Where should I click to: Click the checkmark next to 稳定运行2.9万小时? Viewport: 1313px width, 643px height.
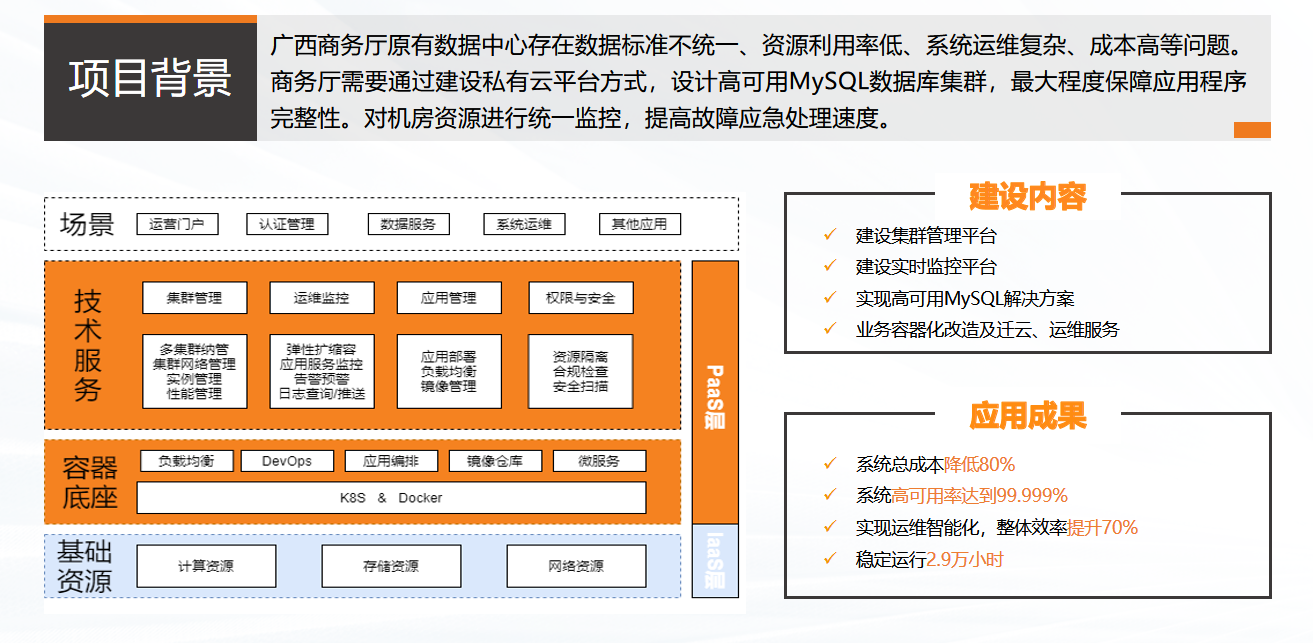coord(829,559)
